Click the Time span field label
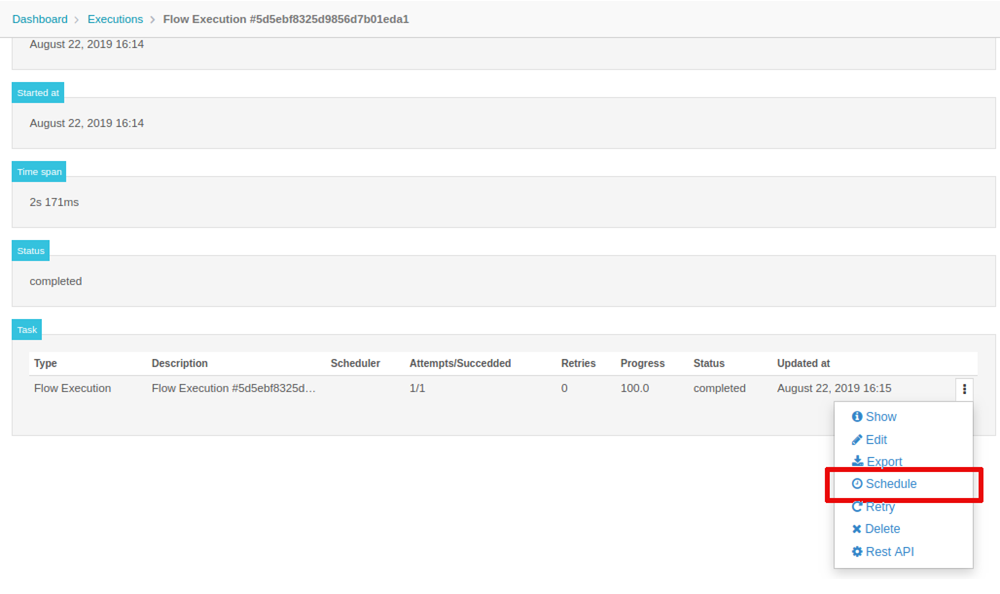Viewport: 1000px width, 594px height. point(39,172)
